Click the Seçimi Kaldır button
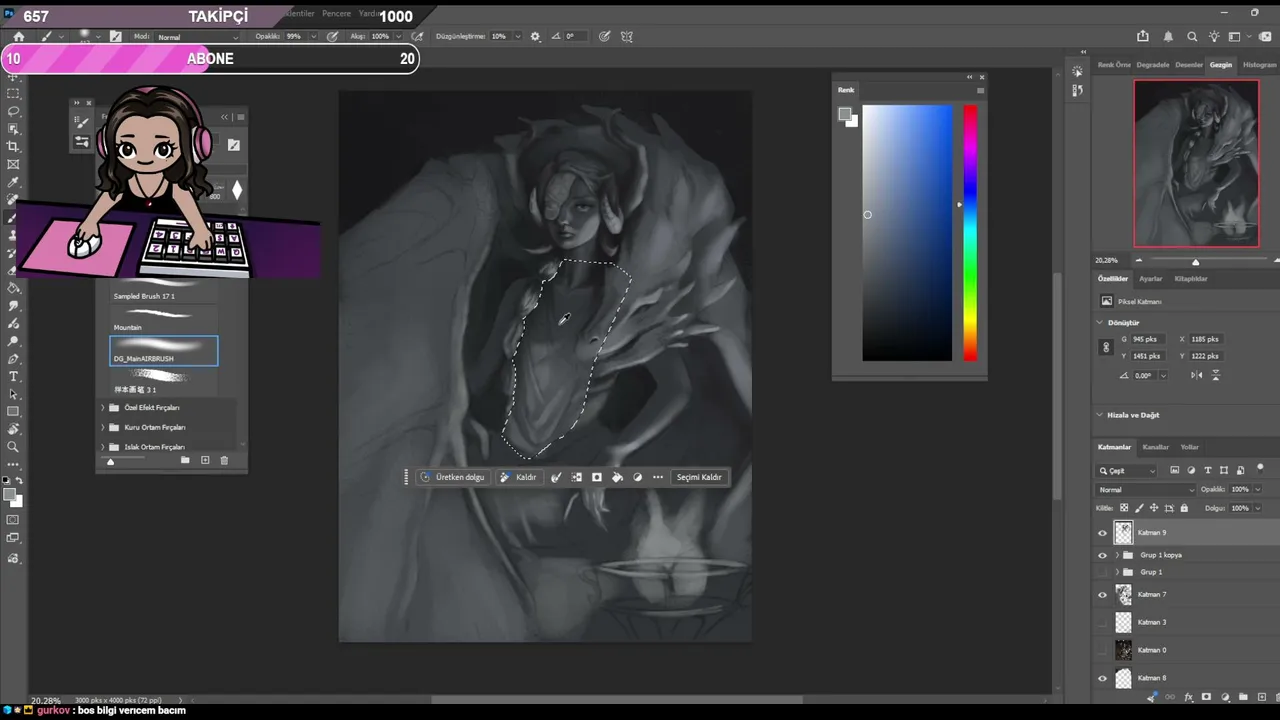The height and width of the screenshot is (720, 1280). [x=699, y=477]
